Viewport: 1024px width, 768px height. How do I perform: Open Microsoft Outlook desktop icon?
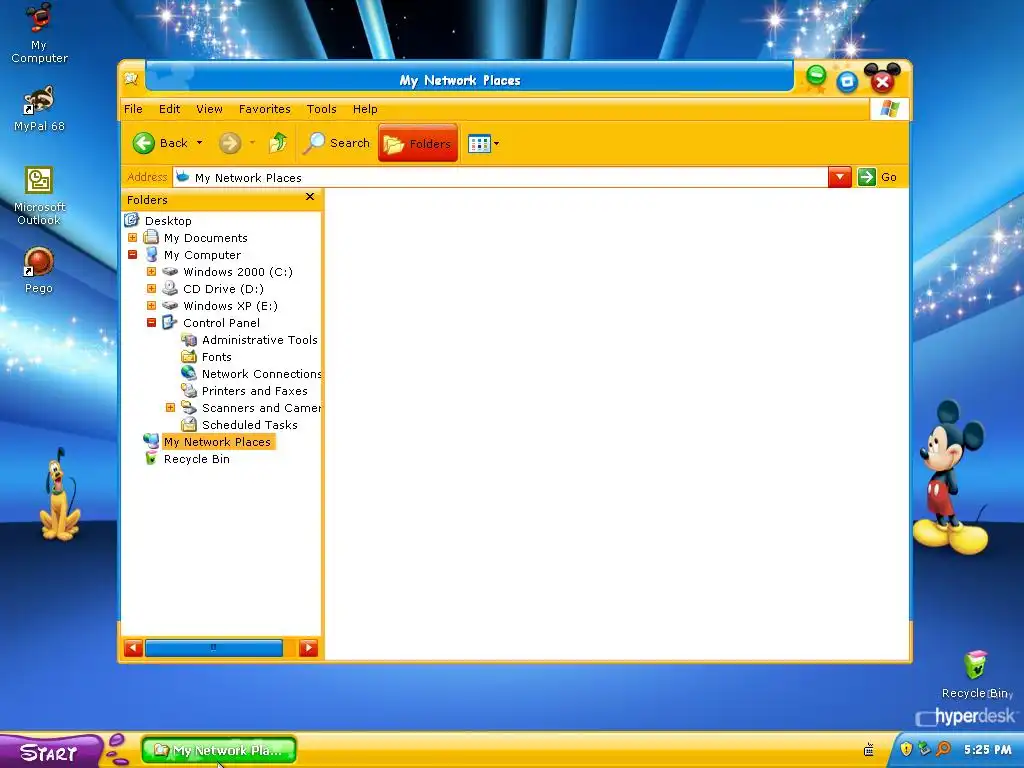[39, 195]
